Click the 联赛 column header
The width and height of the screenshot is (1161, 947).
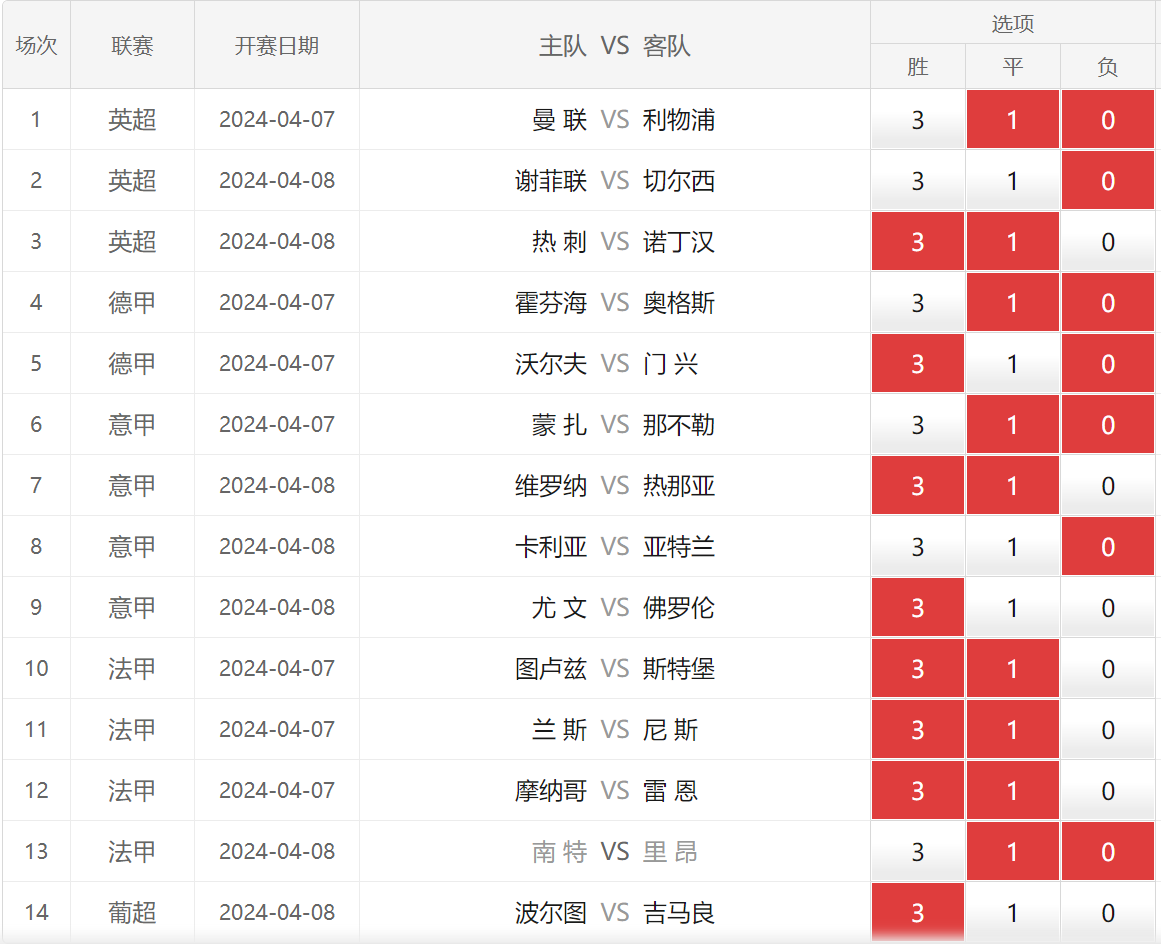(133, 45)
